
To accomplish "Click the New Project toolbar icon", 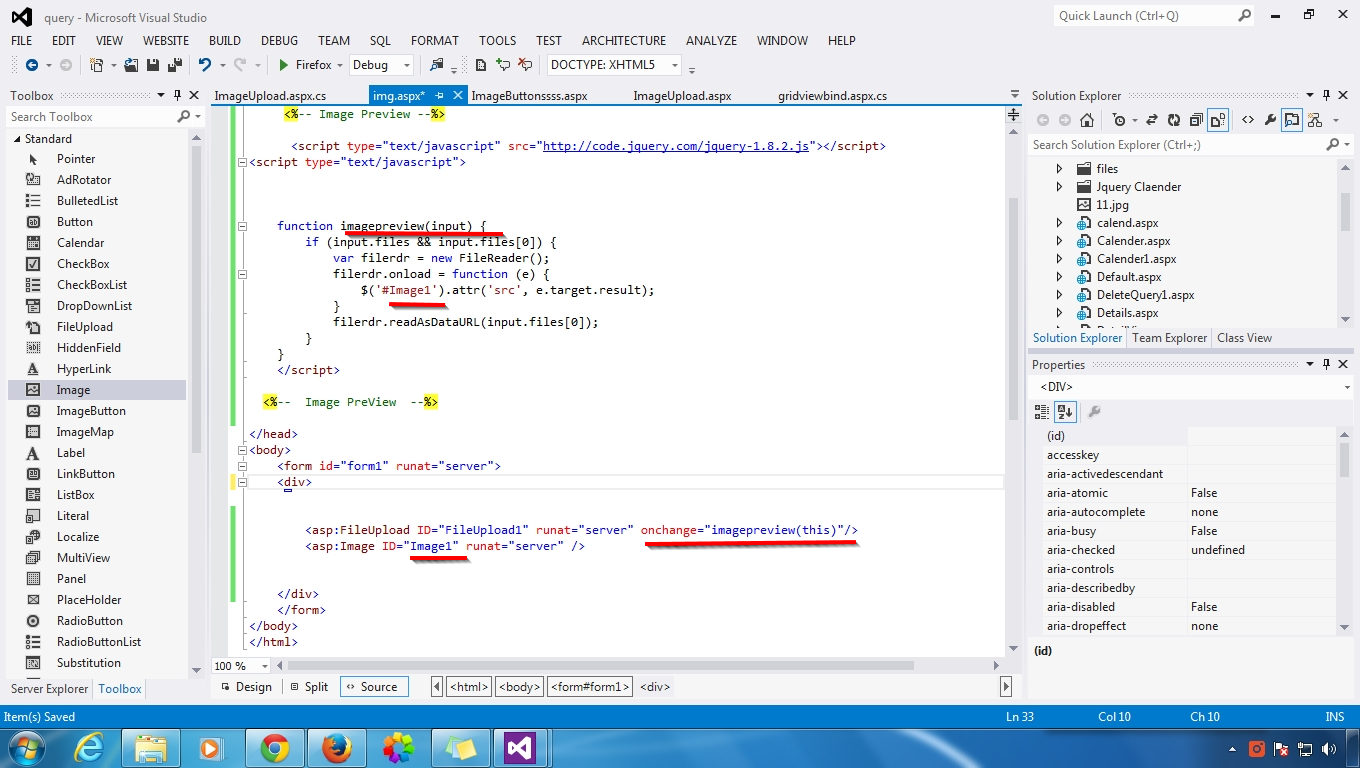I will click(x=96, y=65).
